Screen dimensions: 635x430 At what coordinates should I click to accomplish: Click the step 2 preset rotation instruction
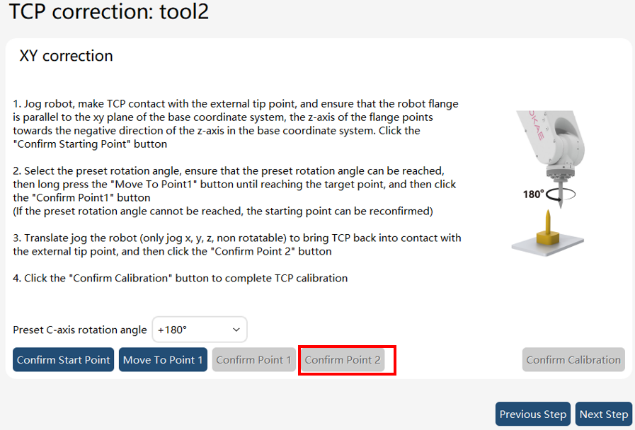click(234, 191)
